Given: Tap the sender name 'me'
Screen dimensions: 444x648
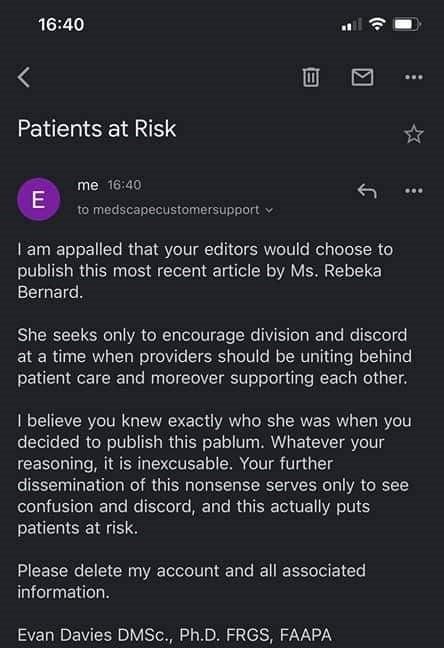Looking at the screenshot, I should pos(88,185).
